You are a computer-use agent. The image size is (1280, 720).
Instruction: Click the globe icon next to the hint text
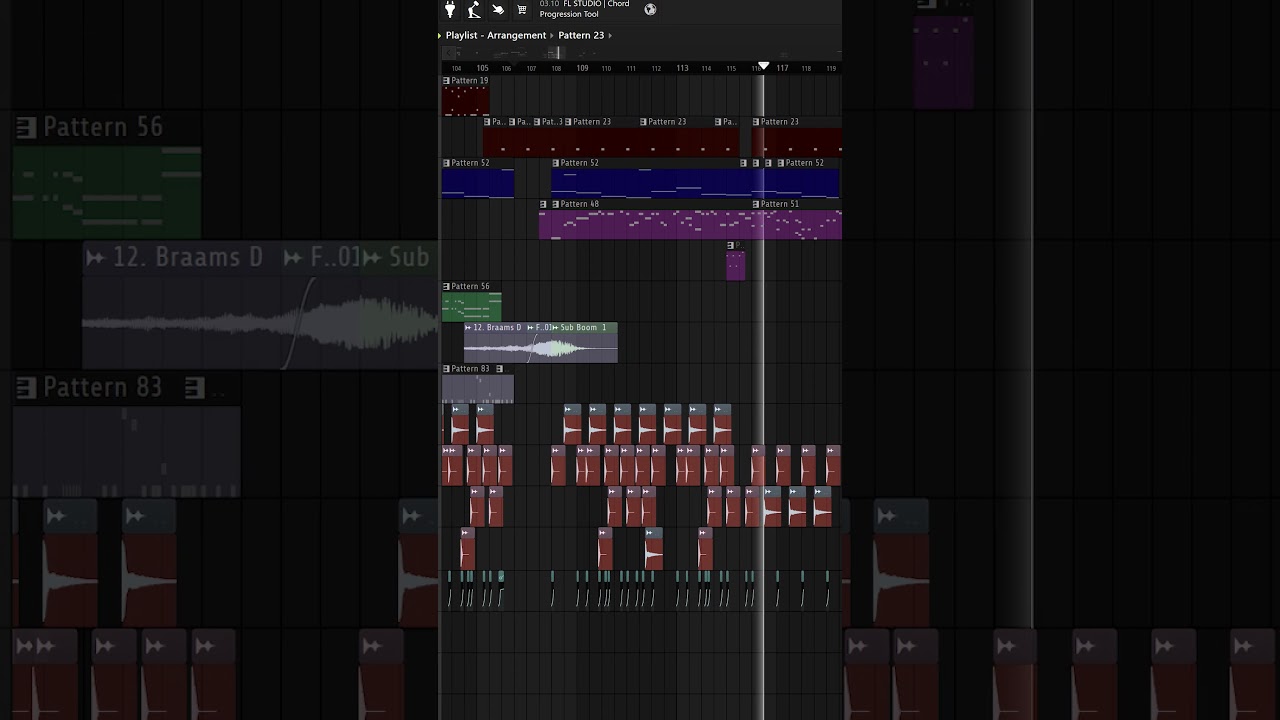click(650, 10)
